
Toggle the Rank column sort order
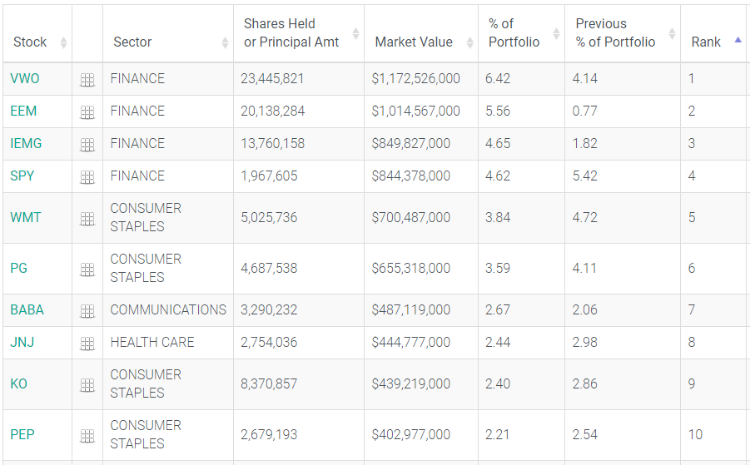(x=706, y=43)
